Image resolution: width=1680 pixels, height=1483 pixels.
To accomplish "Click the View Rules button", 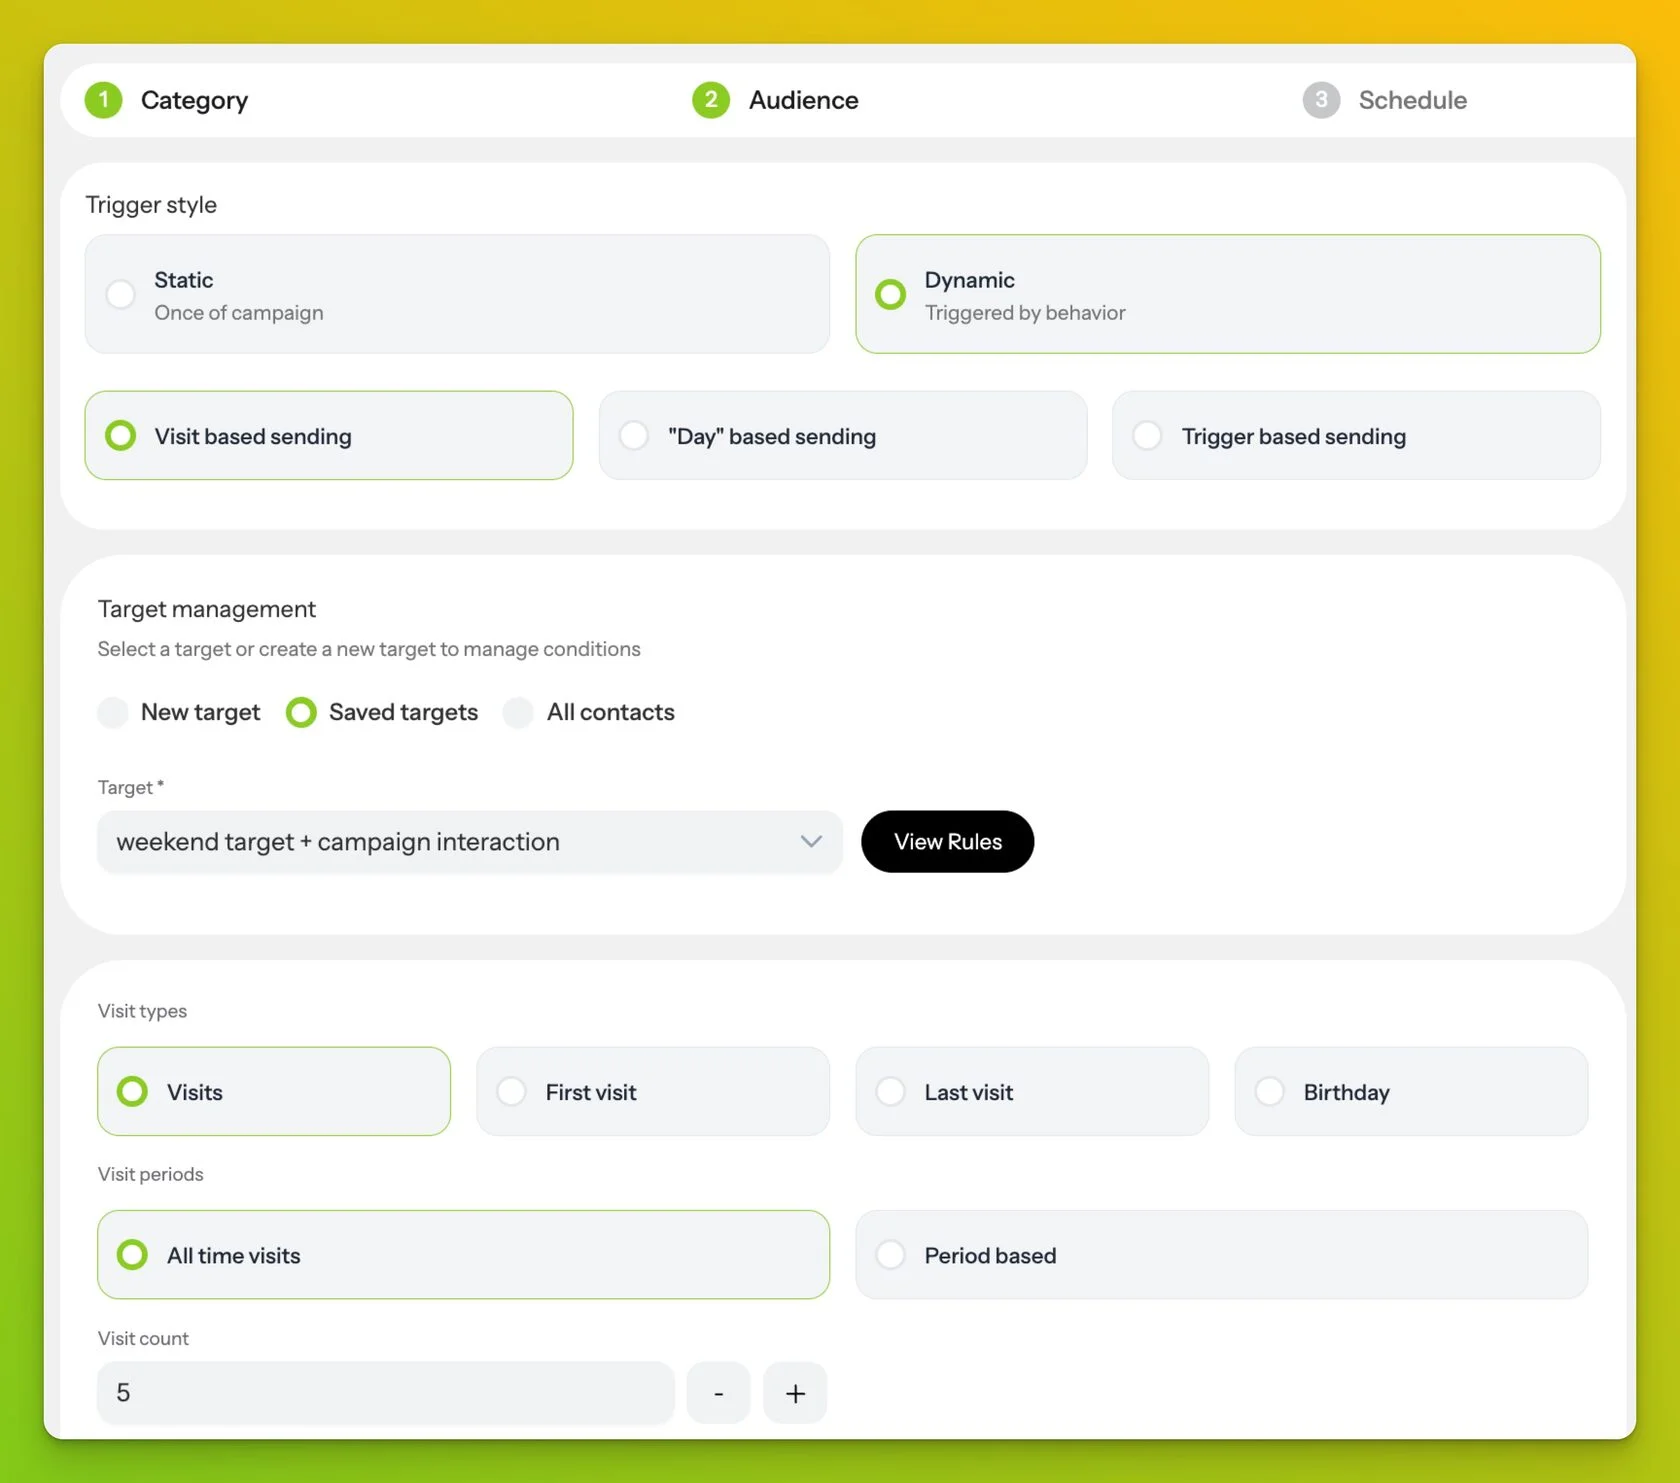I will (947, 842).
